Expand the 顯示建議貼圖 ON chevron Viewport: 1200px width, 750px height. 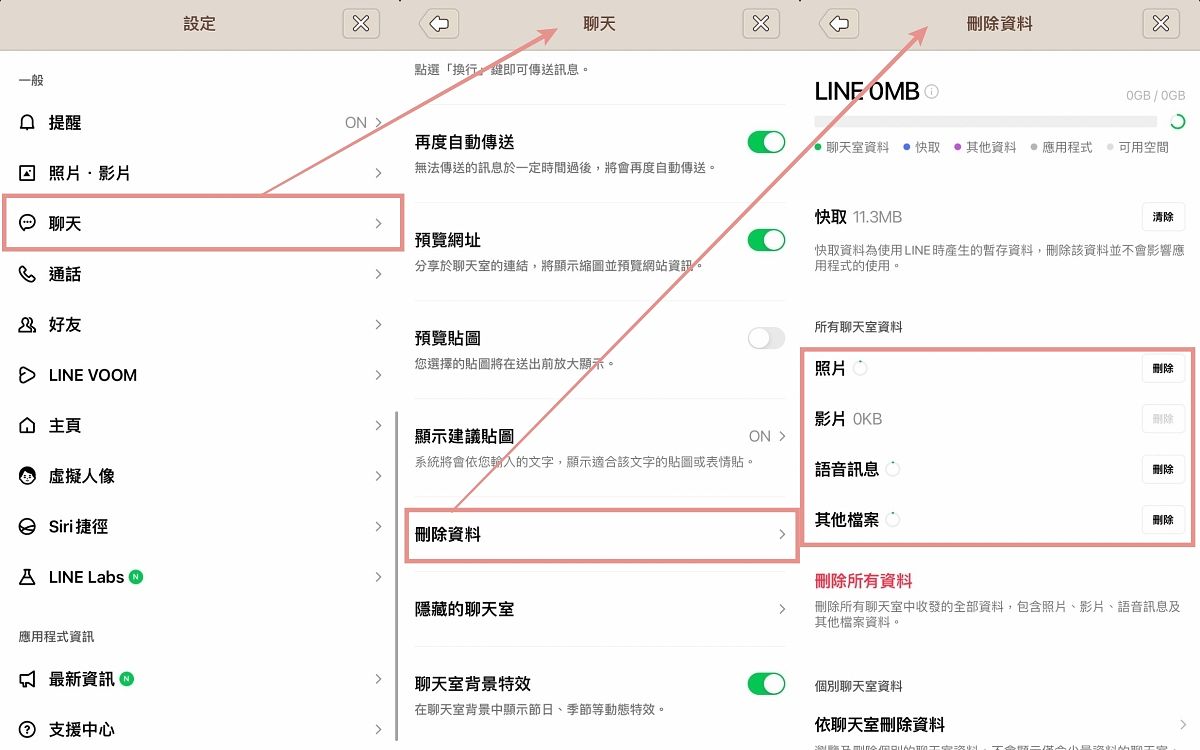pos(781,436)
